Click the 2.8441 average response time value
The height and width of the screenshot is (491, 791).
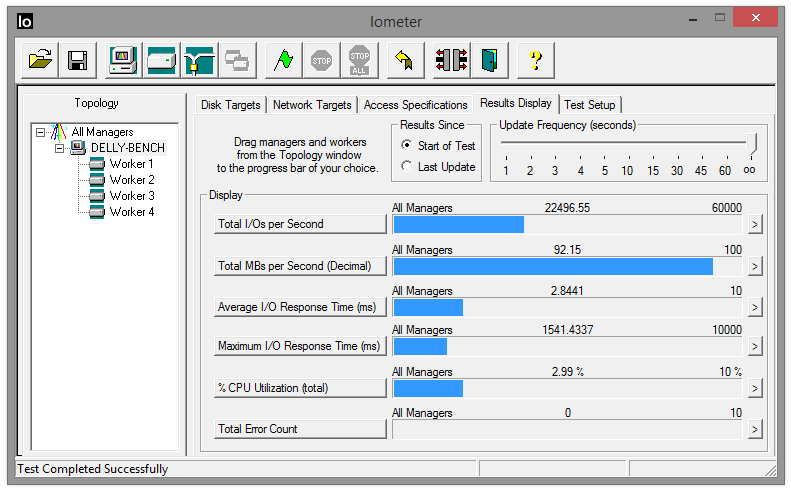coord(567,291)
